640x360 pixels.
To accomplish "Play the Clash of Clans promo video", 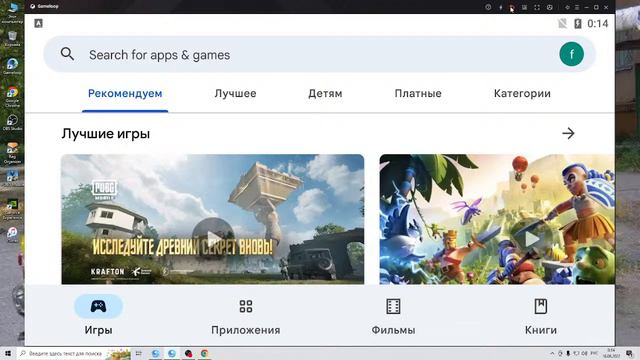I will [x=530, y=238].
